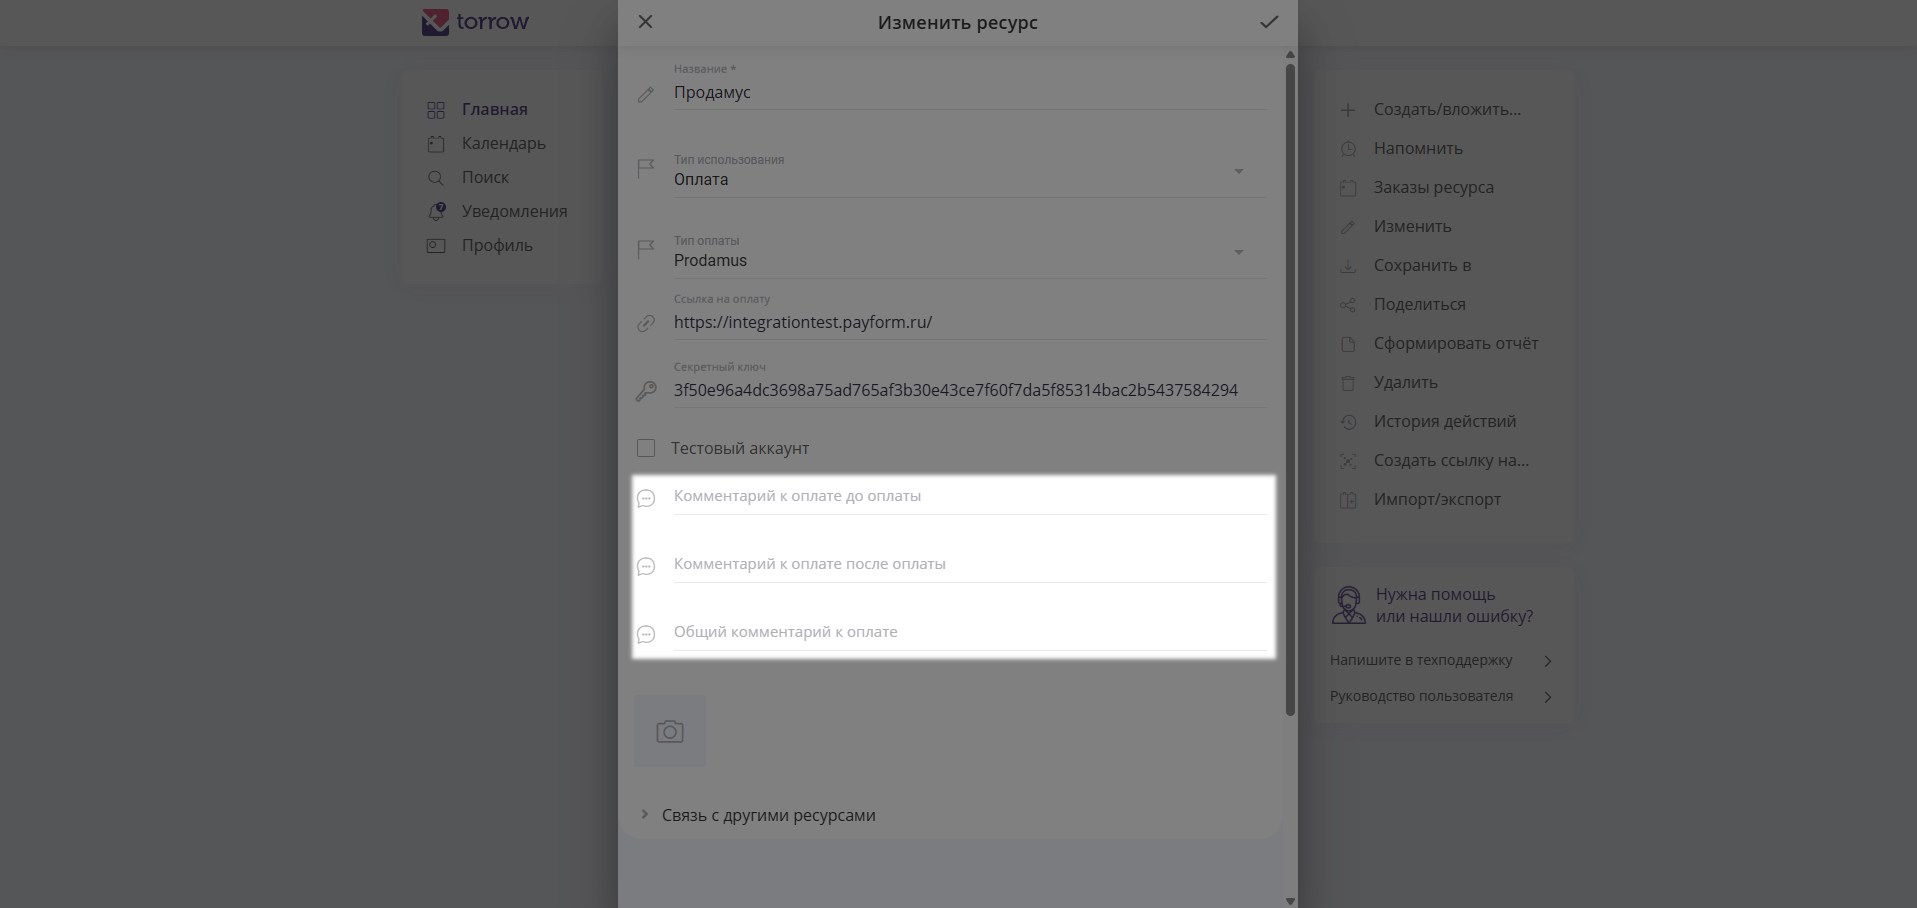This screenshot has width=1917, height=908.
Task: Click the dialog's vertical scrollbar
Action: point(1290,390)
